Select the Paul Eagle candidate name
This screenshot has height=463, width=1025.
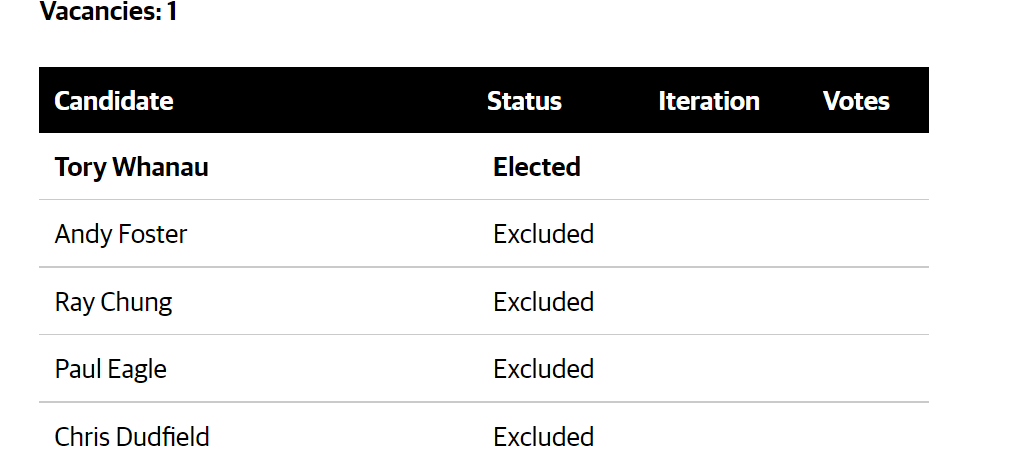coord(110,369)
